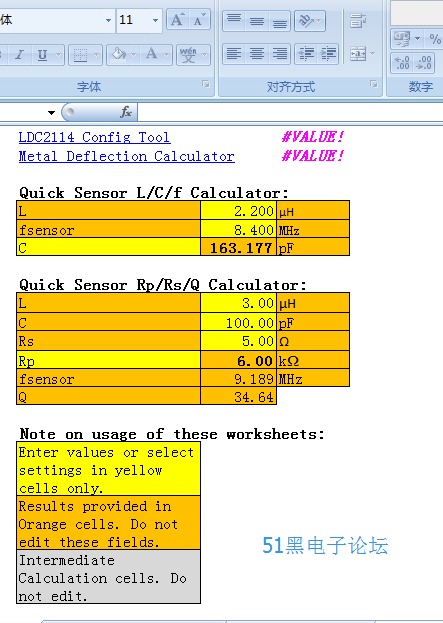Screen dimensions: 443x623
Task: Open fill color dropdown arrow
Action: click(133, 54)
